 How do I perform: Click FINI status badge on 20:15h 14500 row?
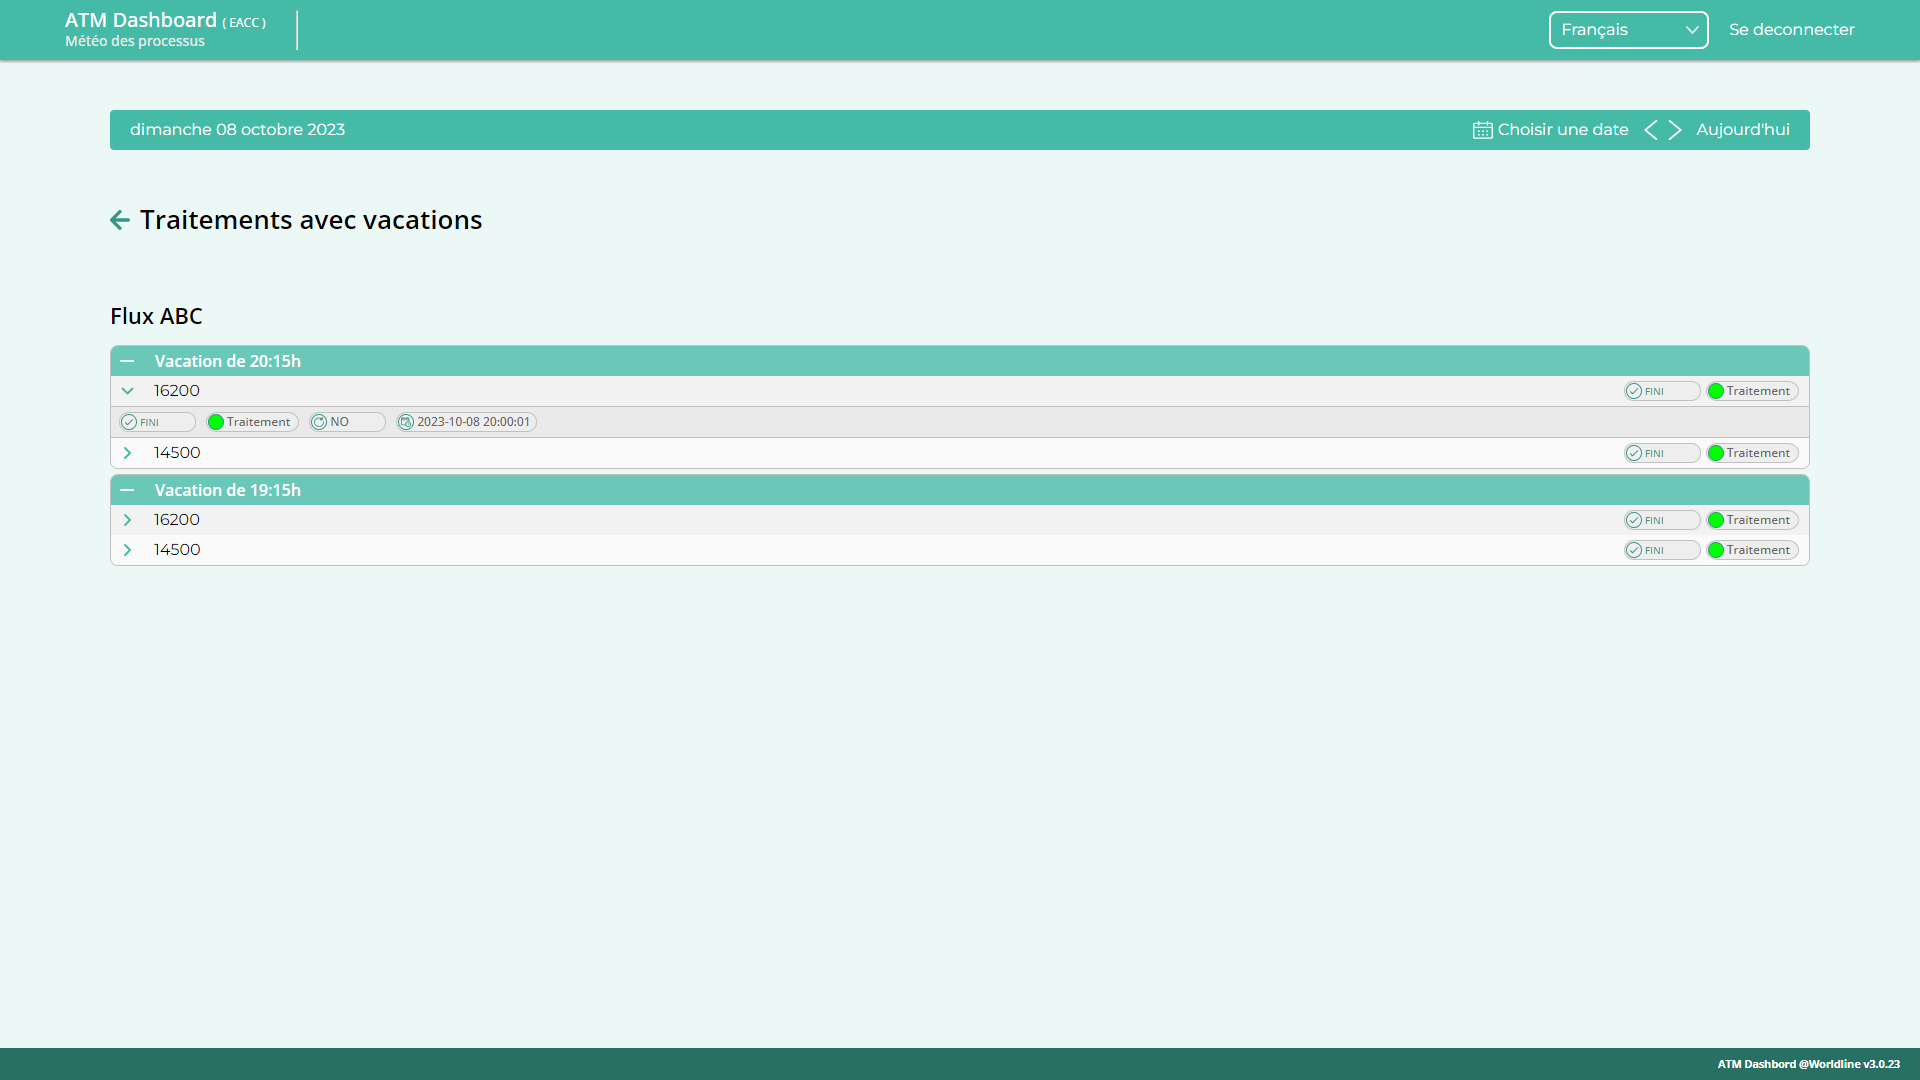click(x=1661, y=453)
